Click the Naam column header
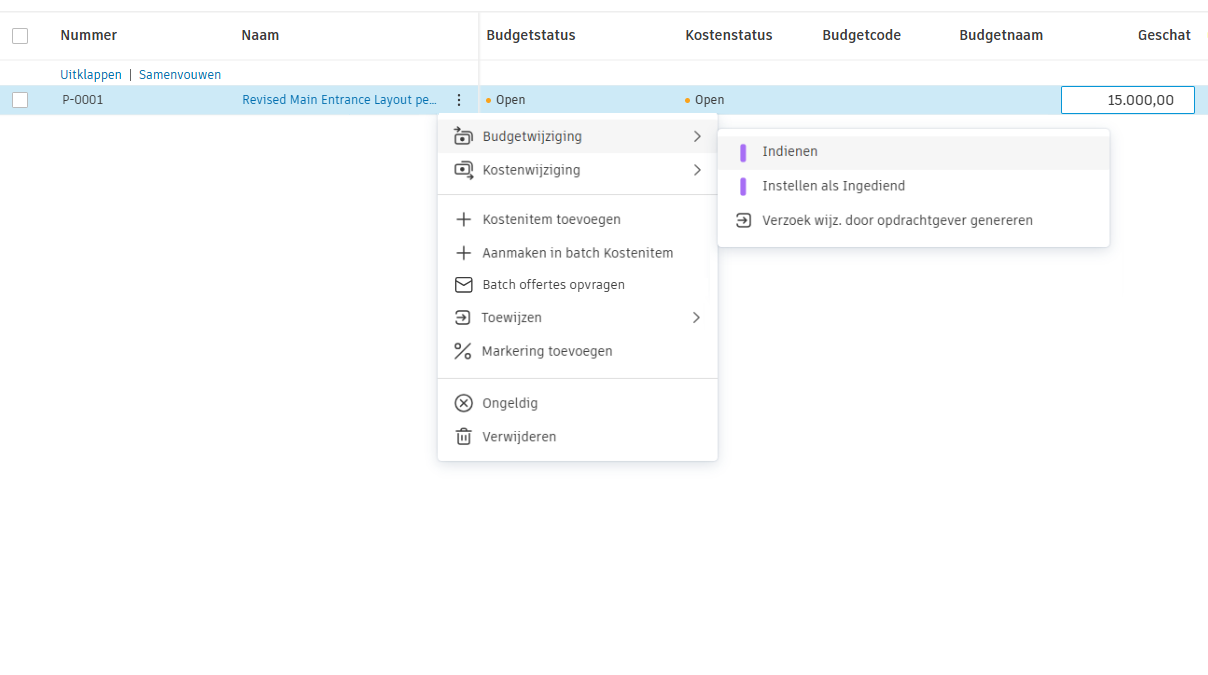The image size is (1208, 675). pyautogui.click(x=260, y=35)
